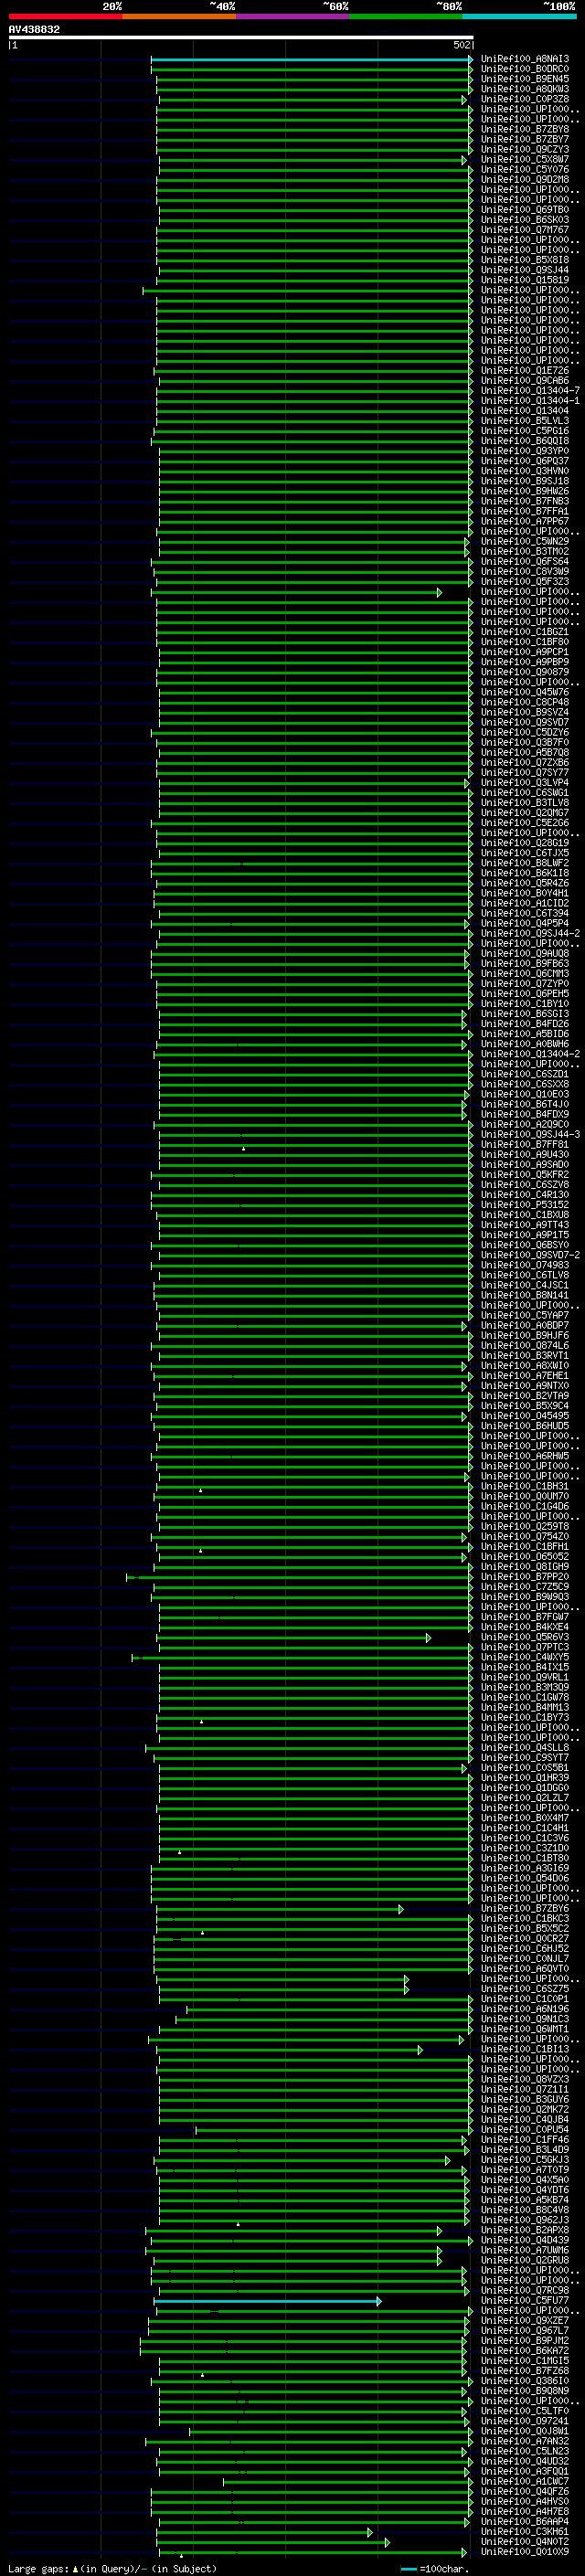Select hit UniRef100_B7FFA1

525,511
